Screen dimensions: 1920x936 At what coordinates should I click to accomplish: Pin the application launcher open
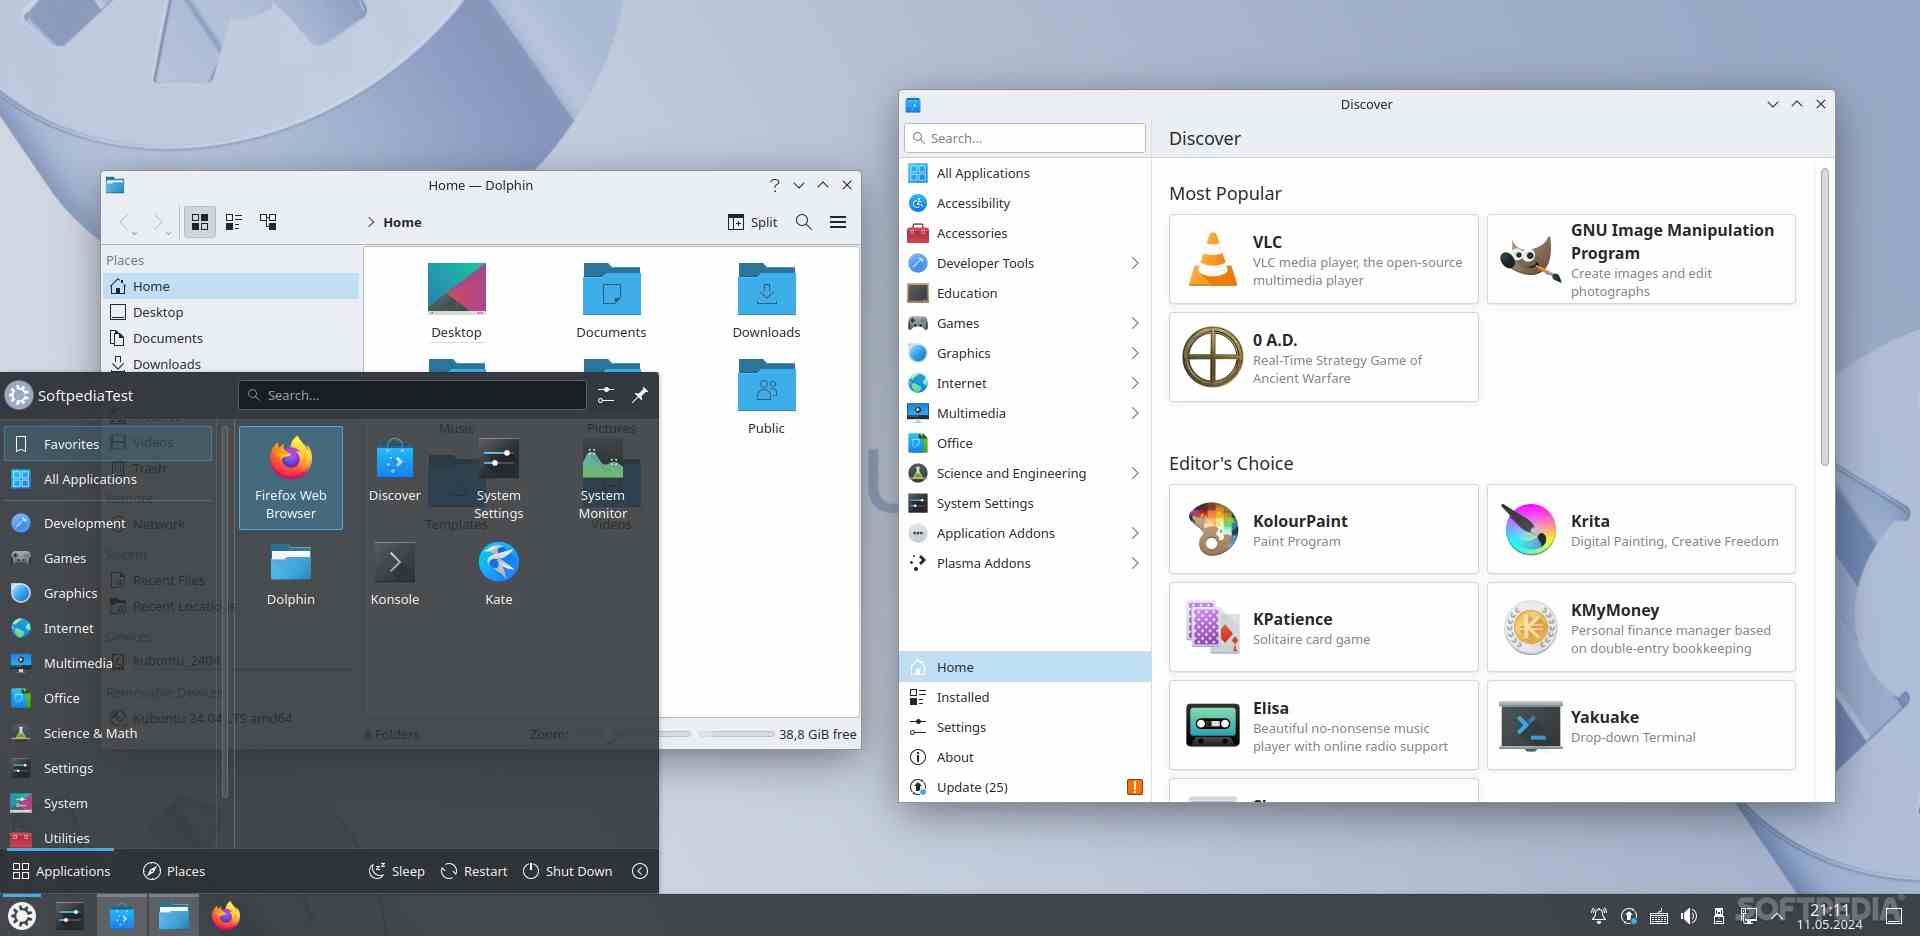640,395
